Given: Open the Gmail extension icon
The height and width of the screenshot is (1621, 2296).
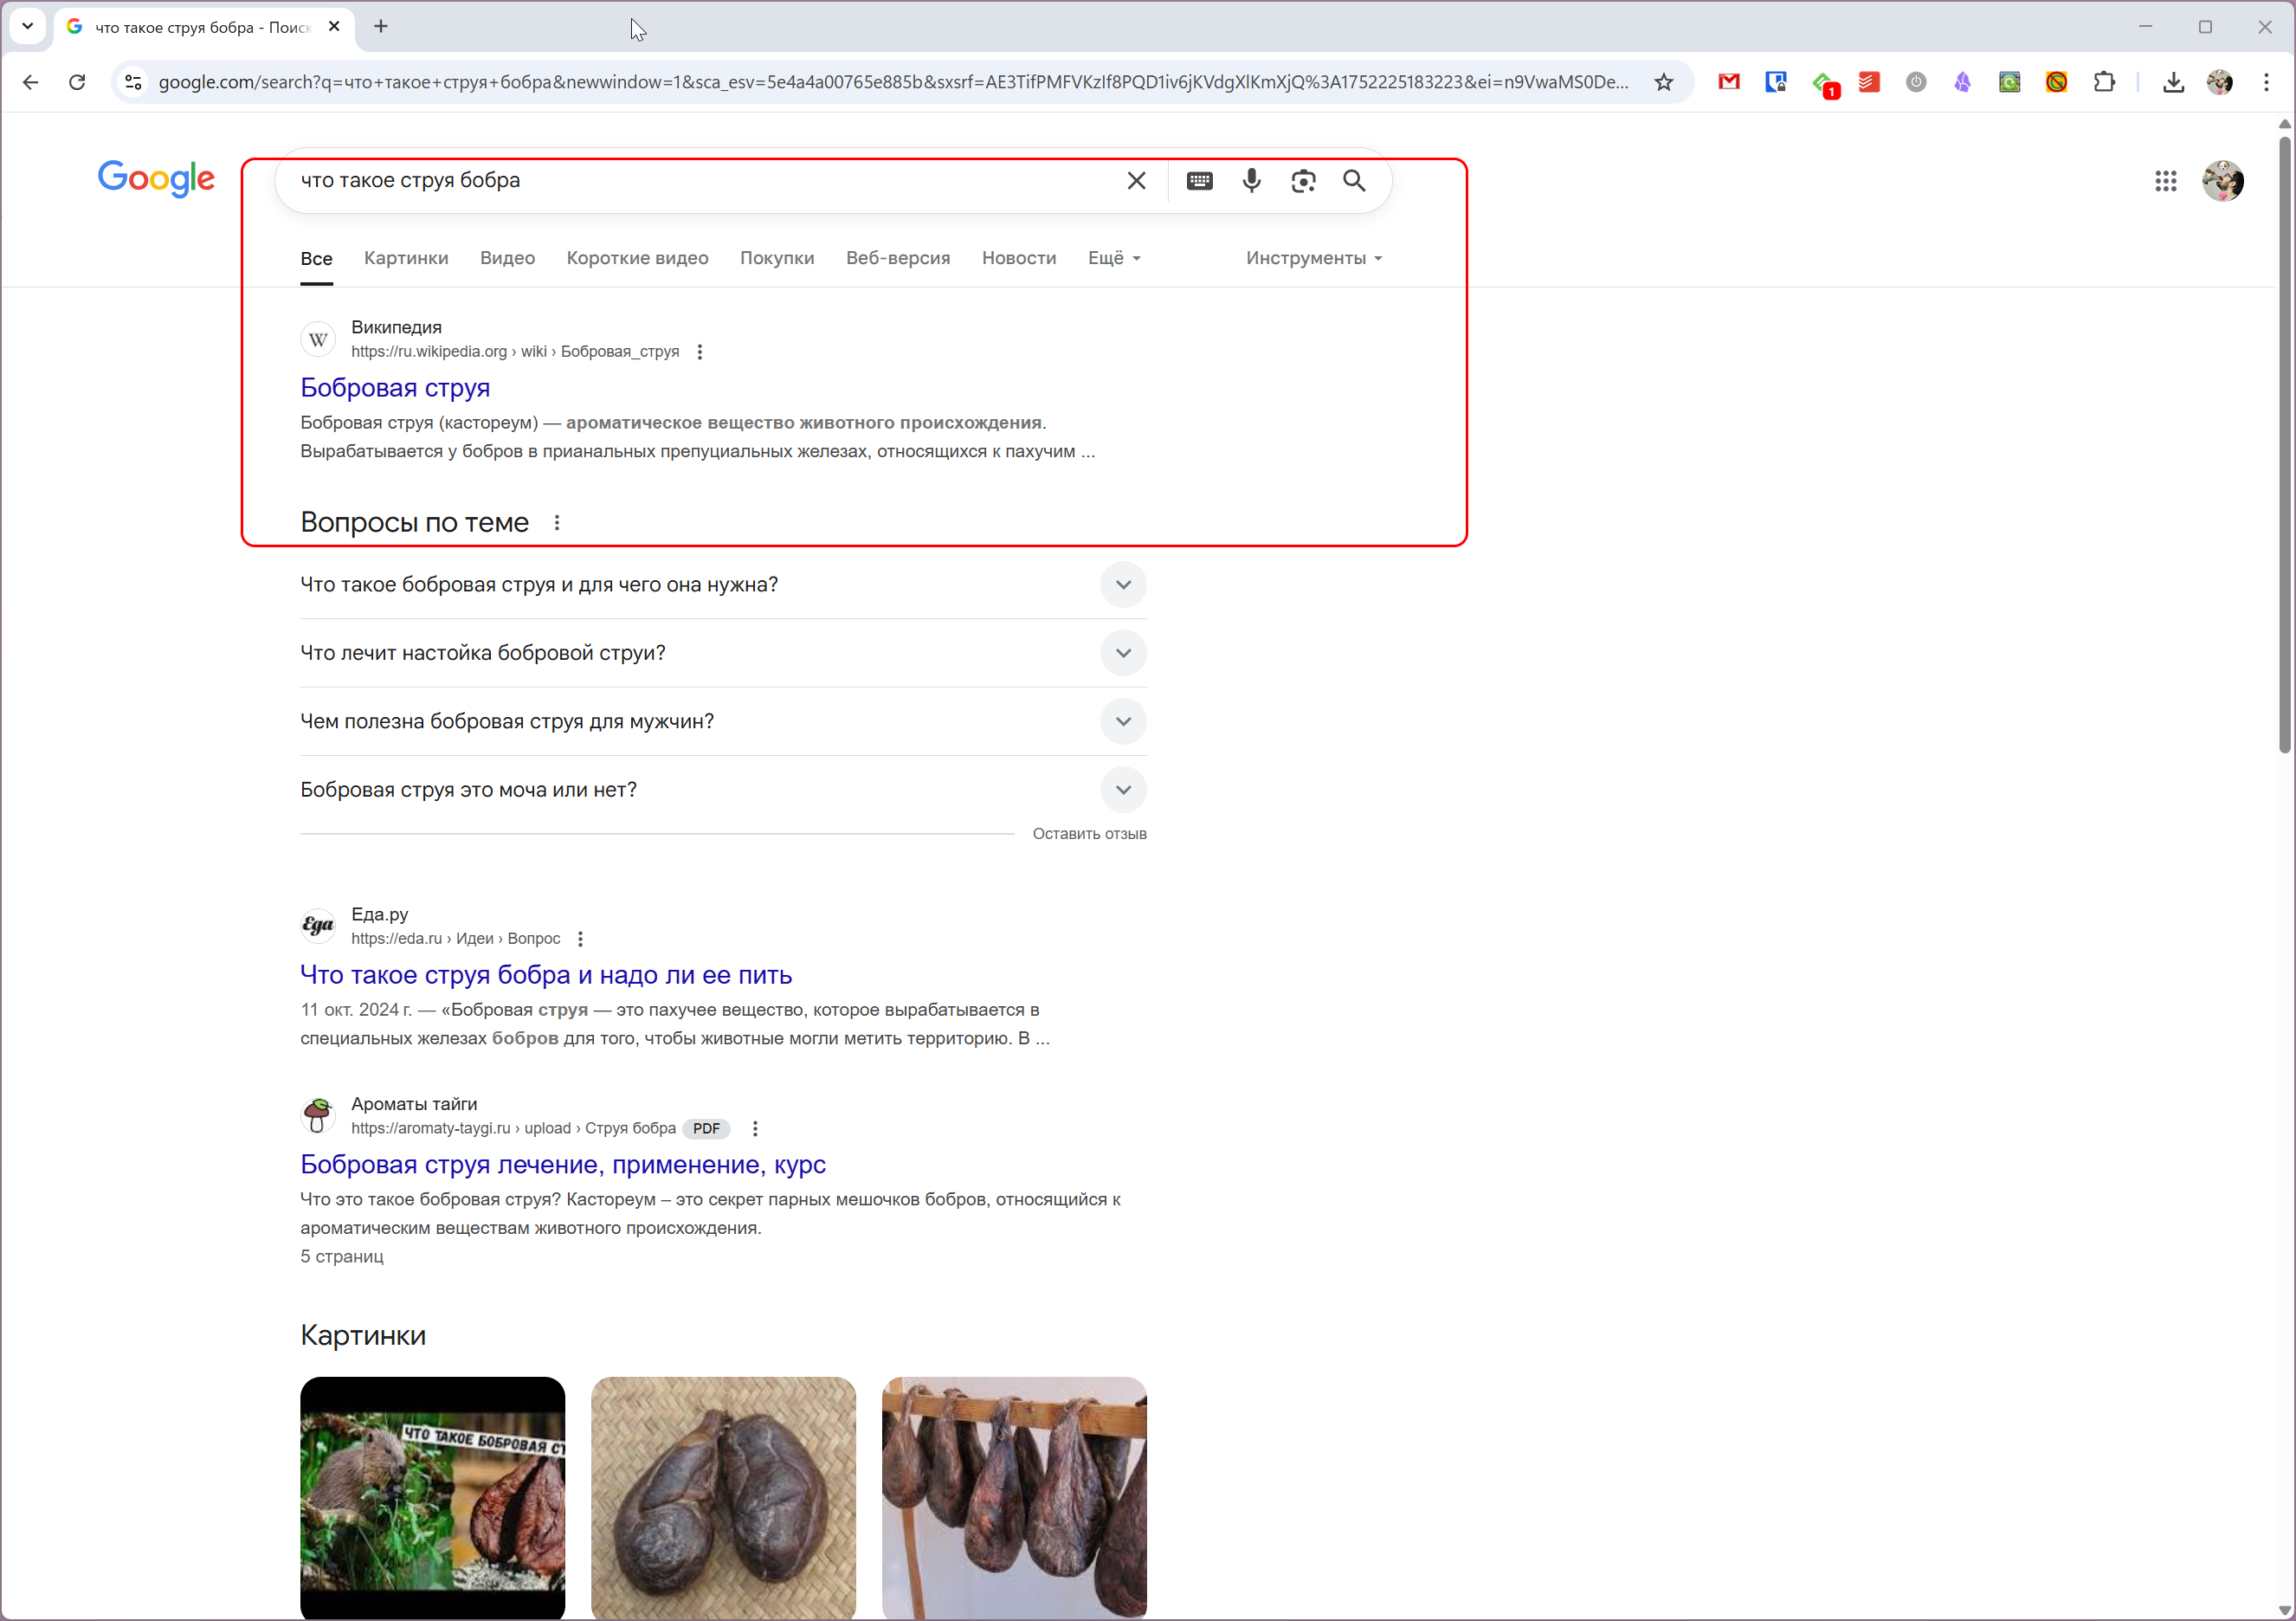Looking at the screenshot, I should (x=1729, y=82).
